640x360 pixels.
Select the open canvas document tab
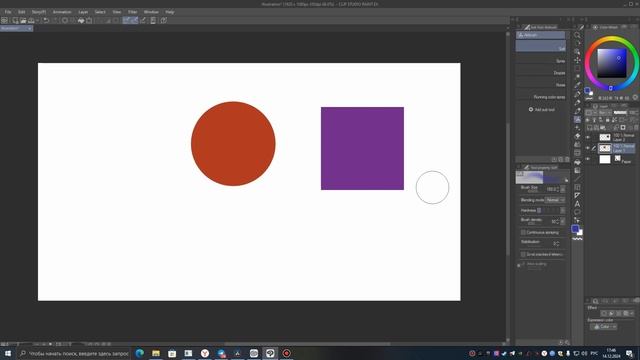tap(16, 29)
